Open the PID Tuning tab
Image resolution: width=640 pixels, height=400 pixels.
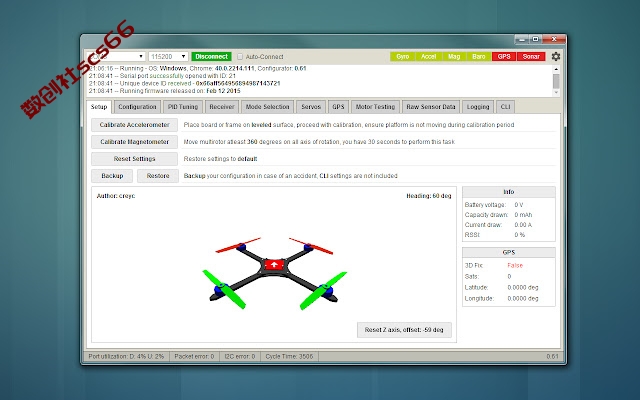point(182,107)
